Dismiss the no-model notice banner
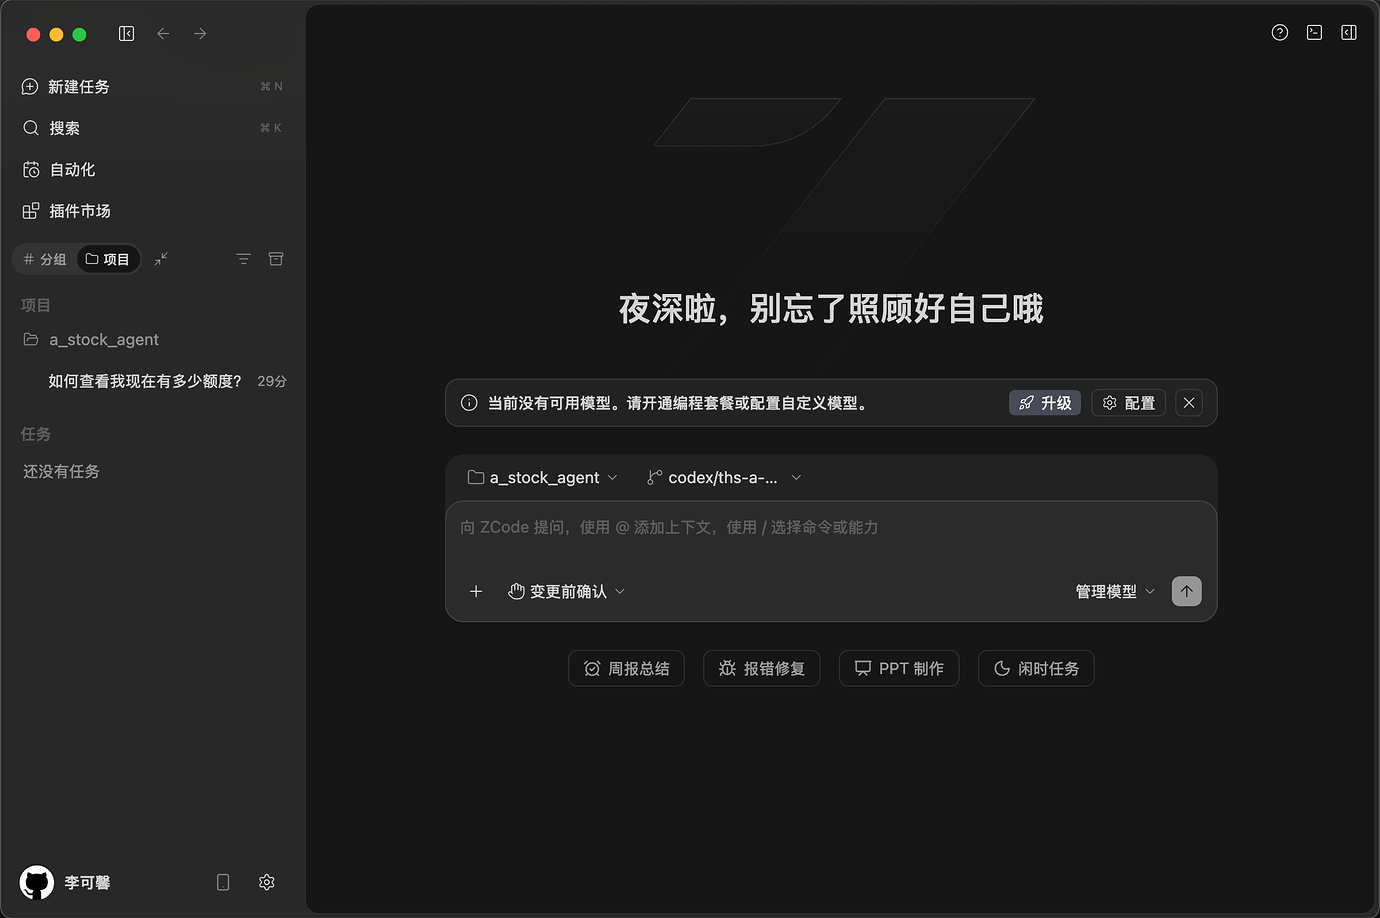Viewport: 1380px width, 918px height. [1189, 403]
